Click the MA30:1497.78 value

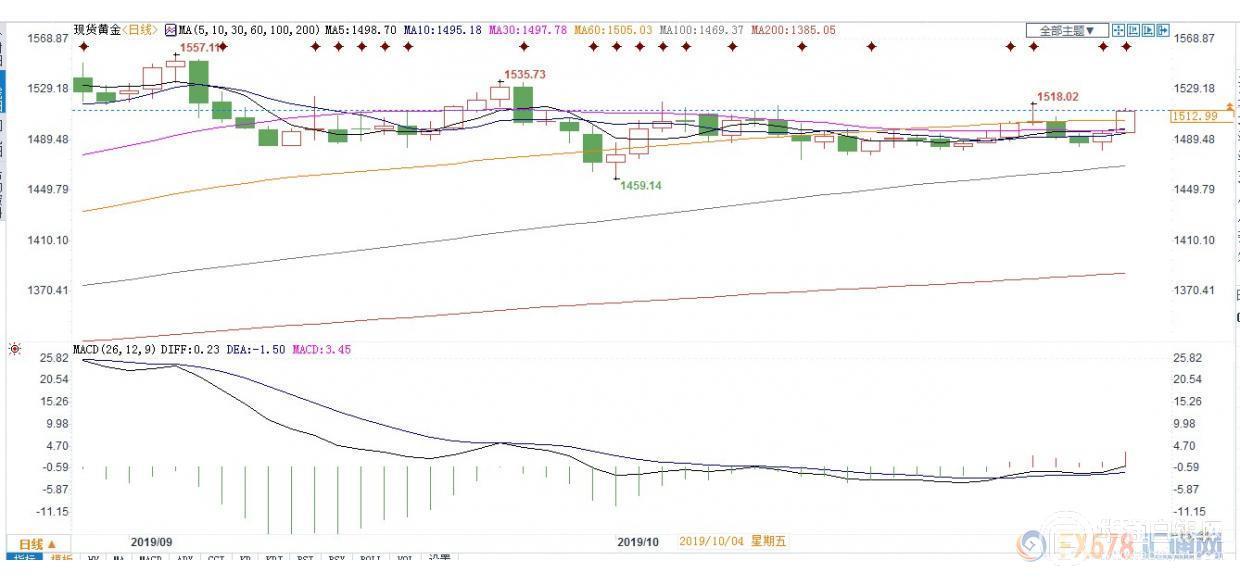click(529, 31)
